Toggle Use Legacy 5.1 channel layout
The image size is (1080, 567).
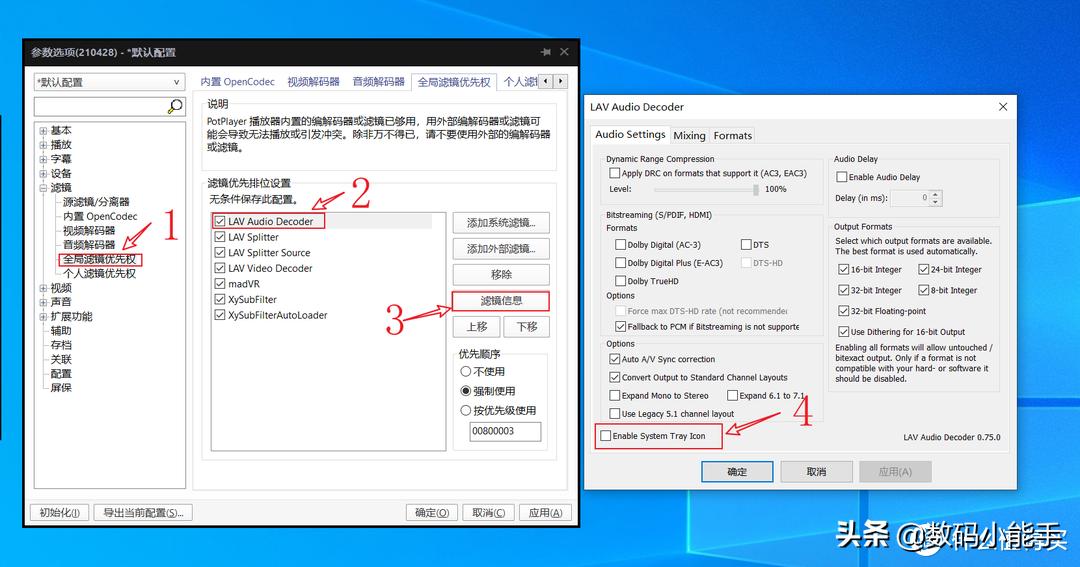(614, 413)
